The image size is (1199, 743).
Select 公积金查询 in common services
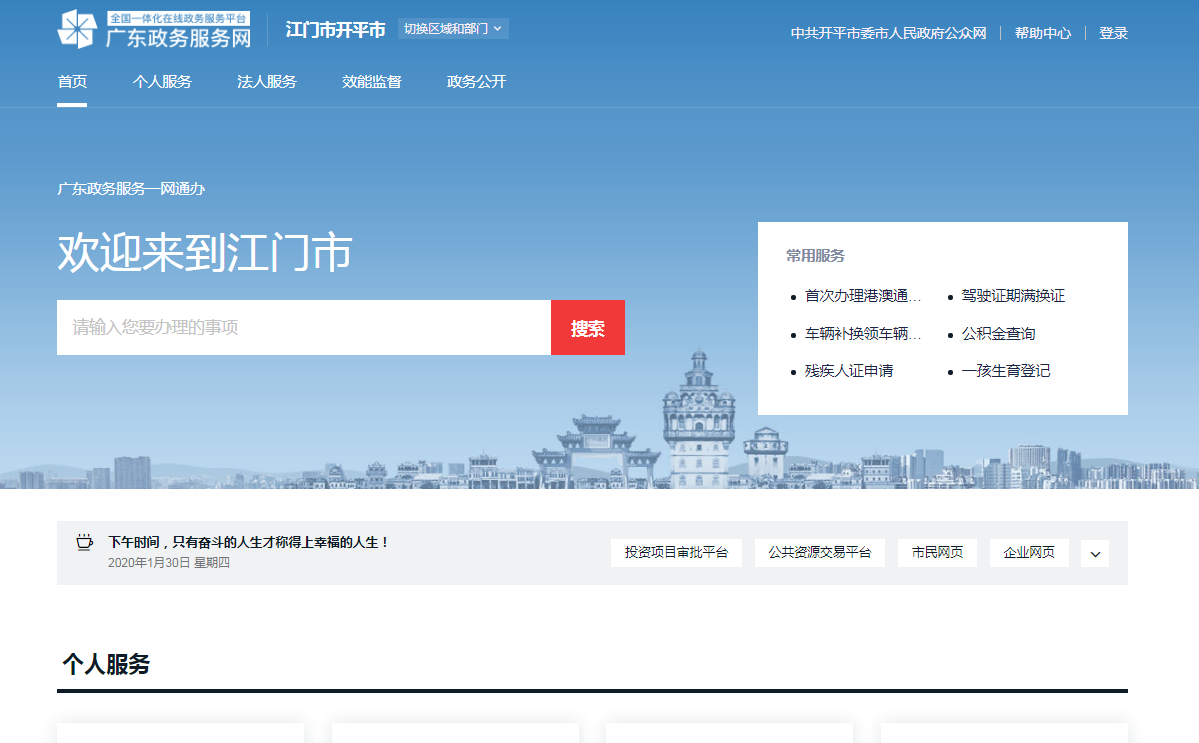(x=998, y=334)
